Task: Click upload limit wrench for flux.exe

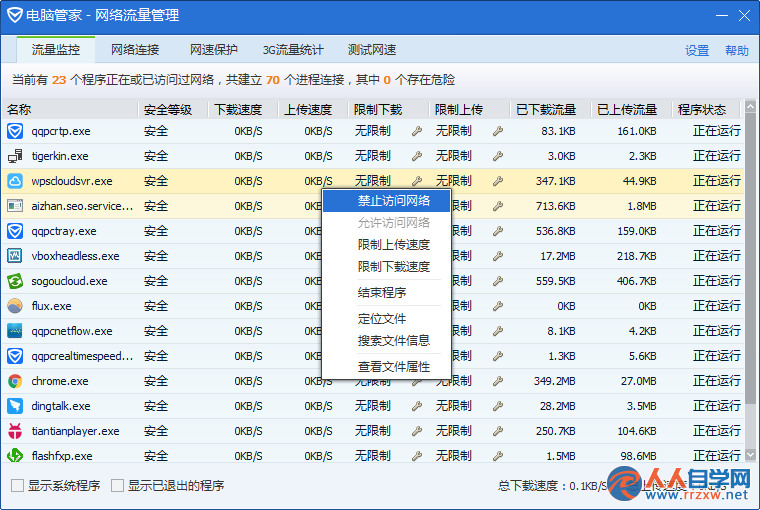Action: [498, 306]
